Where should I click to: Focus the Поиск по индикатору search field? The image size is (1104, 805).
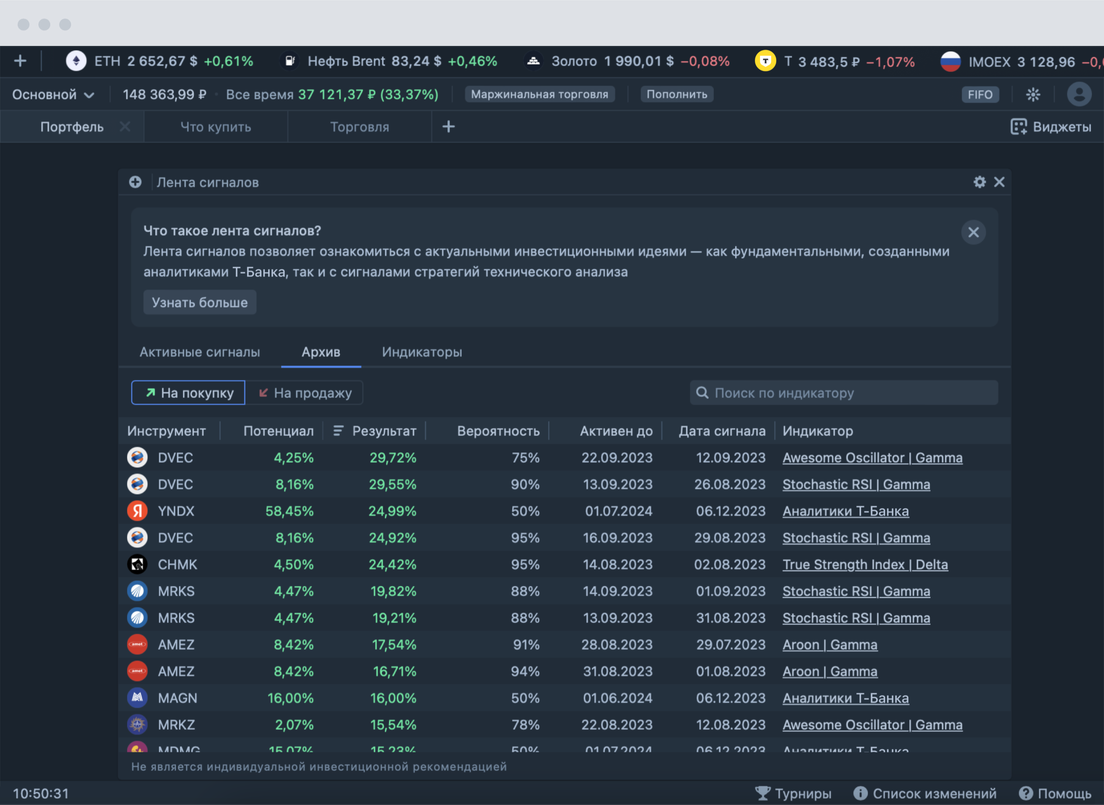(x=843, y=392)
